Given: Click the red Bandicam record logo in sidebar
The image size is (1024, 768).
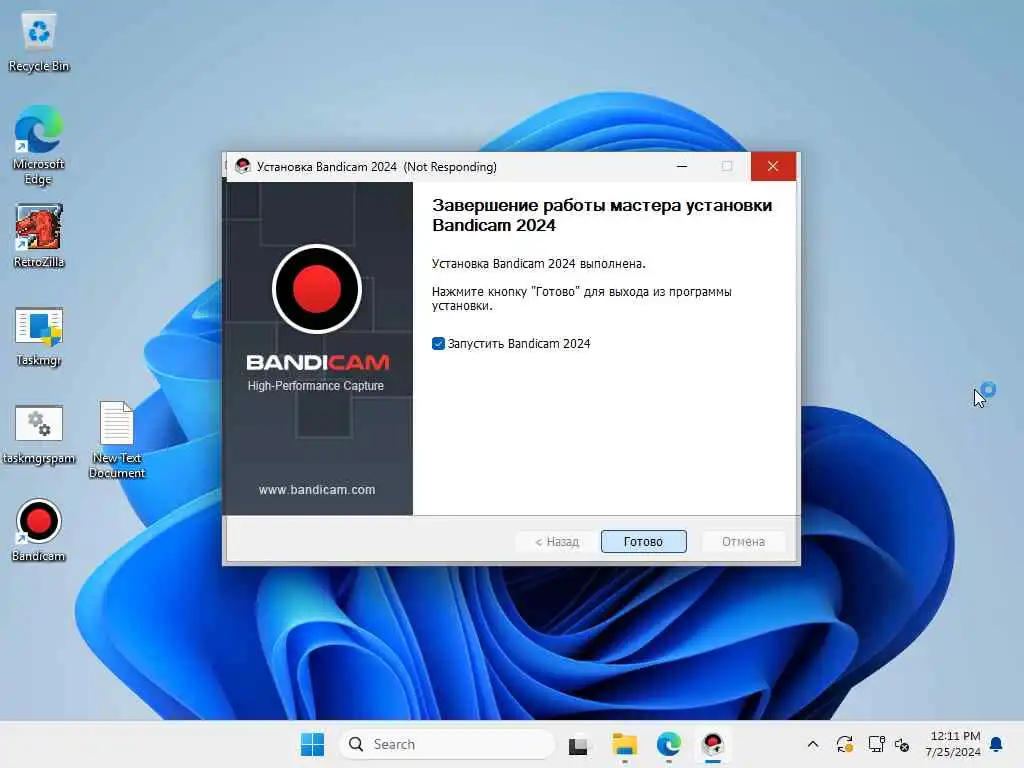Looking at the screenshot, I should pyautogui.click(x=317, y=289).
